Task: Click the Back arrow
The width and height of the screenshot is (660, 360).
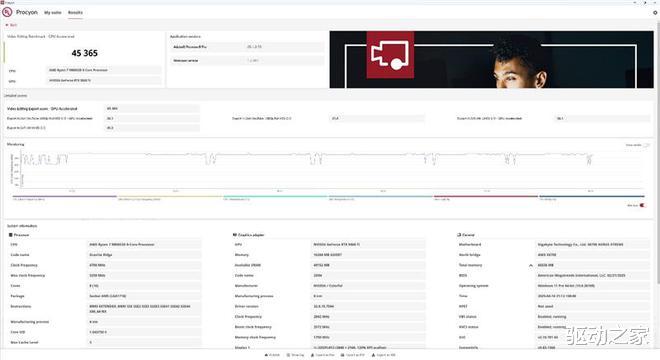Action: coord(7,25)
